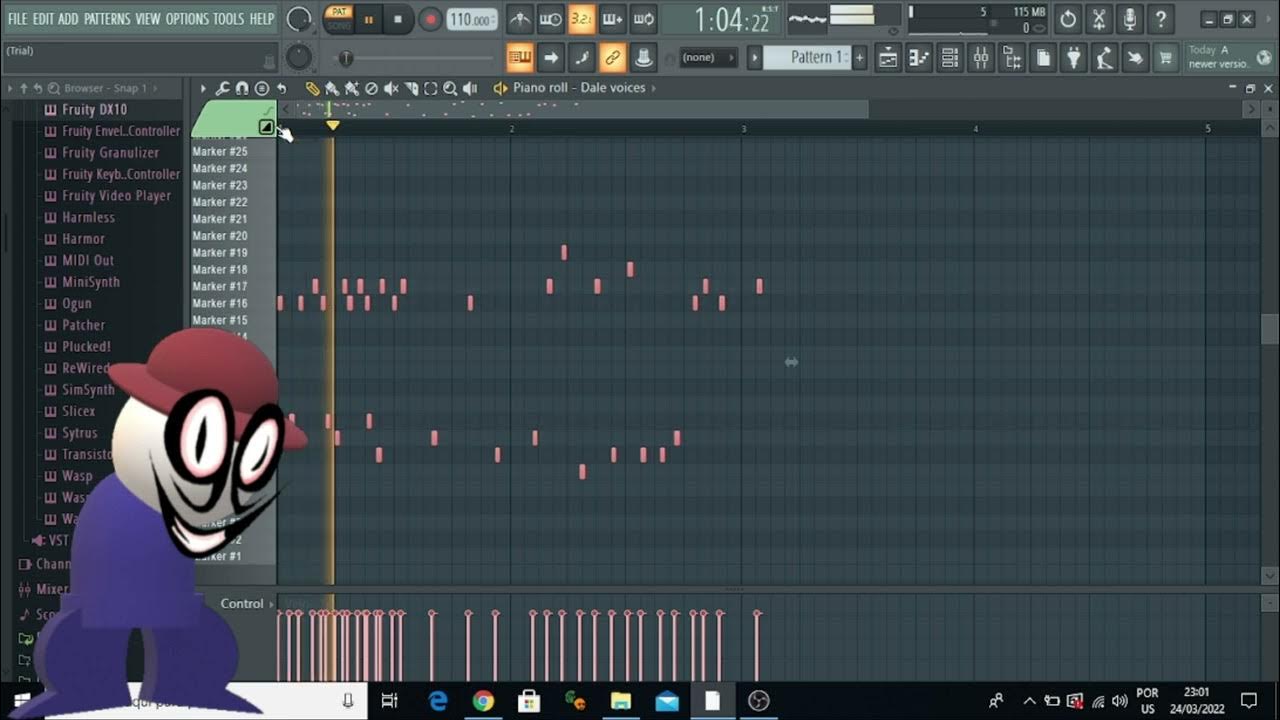Select the Zoom magnifier tool in piano roll

tap(450, 88)
